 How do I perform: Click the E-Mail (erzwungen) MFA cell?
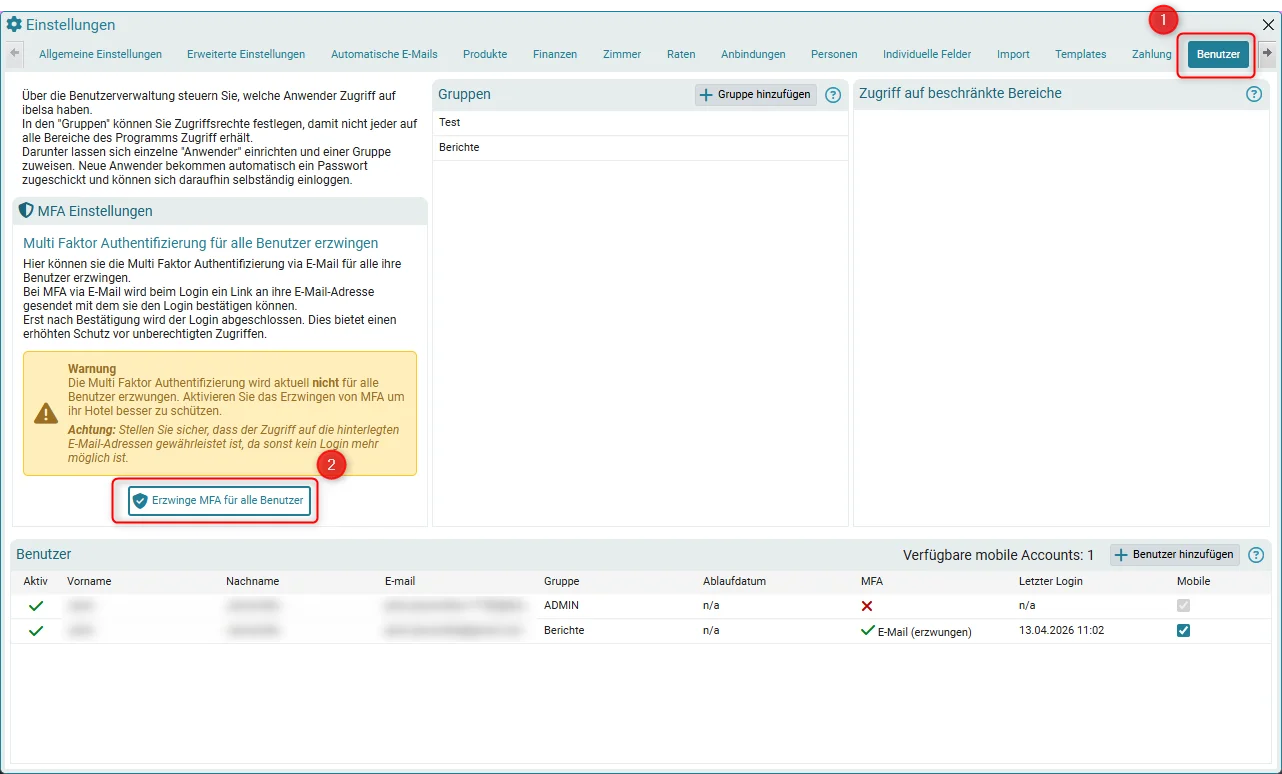pyautogui.click(x=916, y=631)
